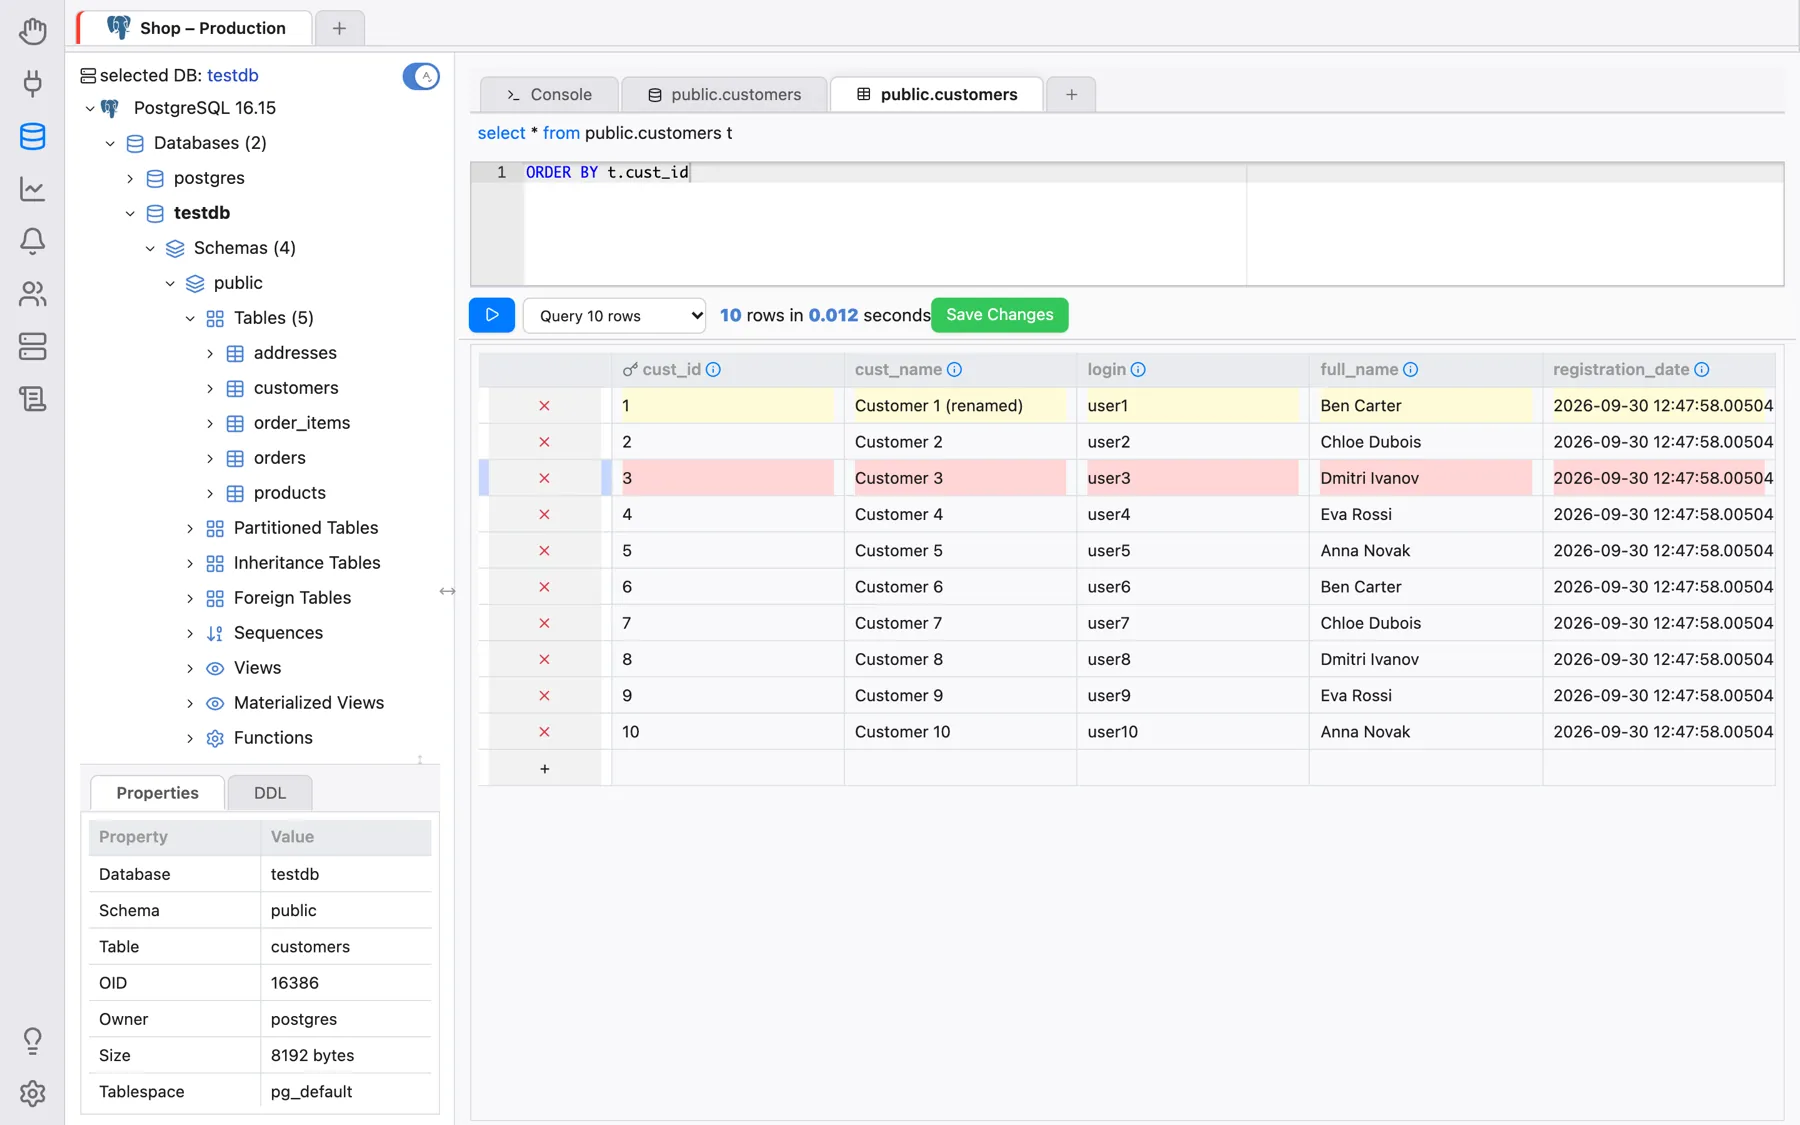1800x1125 pixels.
Task: Open the DDL tab
Action: [270, 793]
